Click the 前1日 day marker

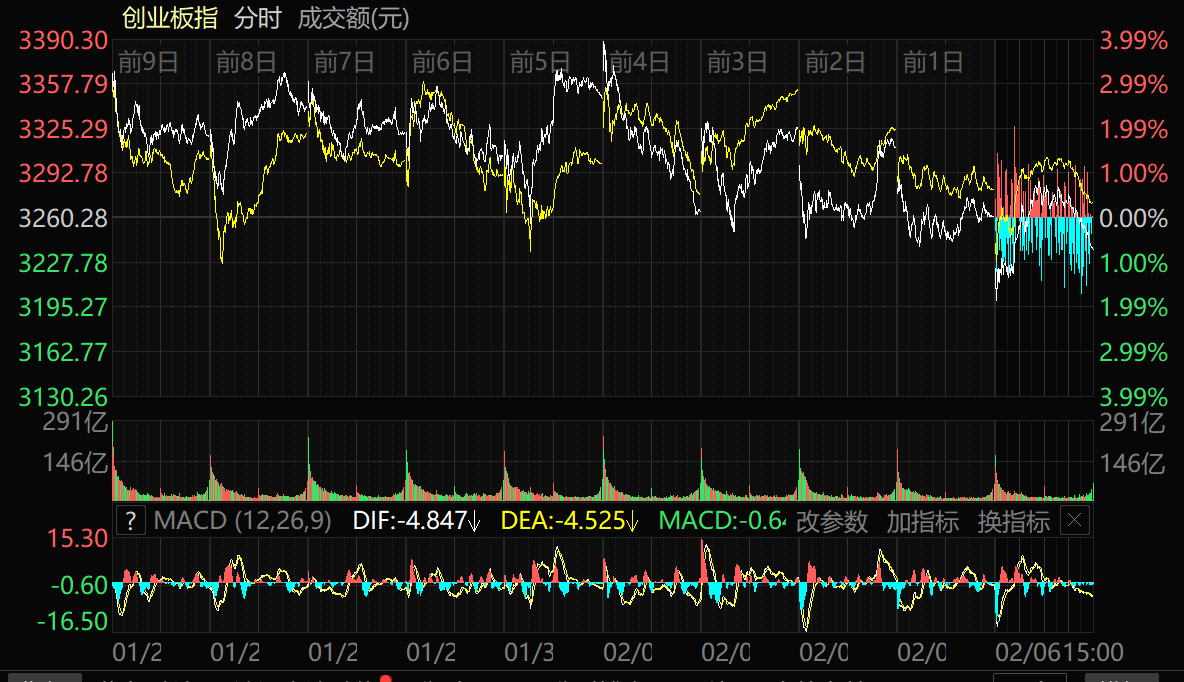point(933,62)
